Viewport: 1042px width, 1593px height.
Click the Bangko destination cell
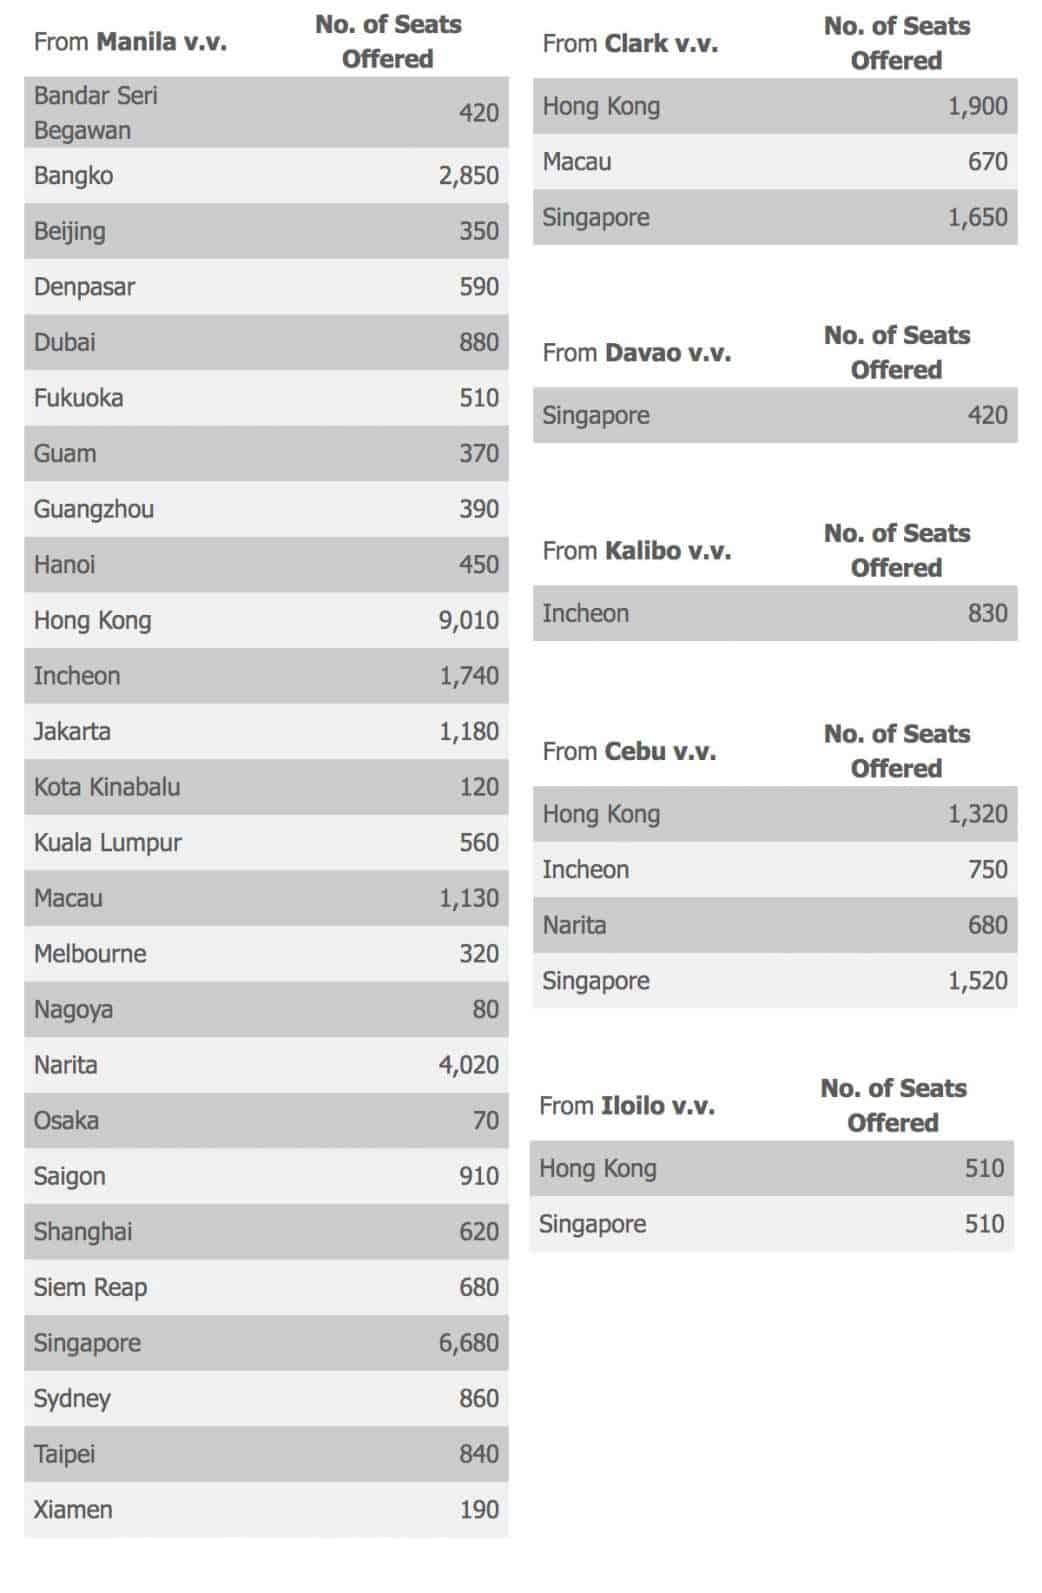73,176
